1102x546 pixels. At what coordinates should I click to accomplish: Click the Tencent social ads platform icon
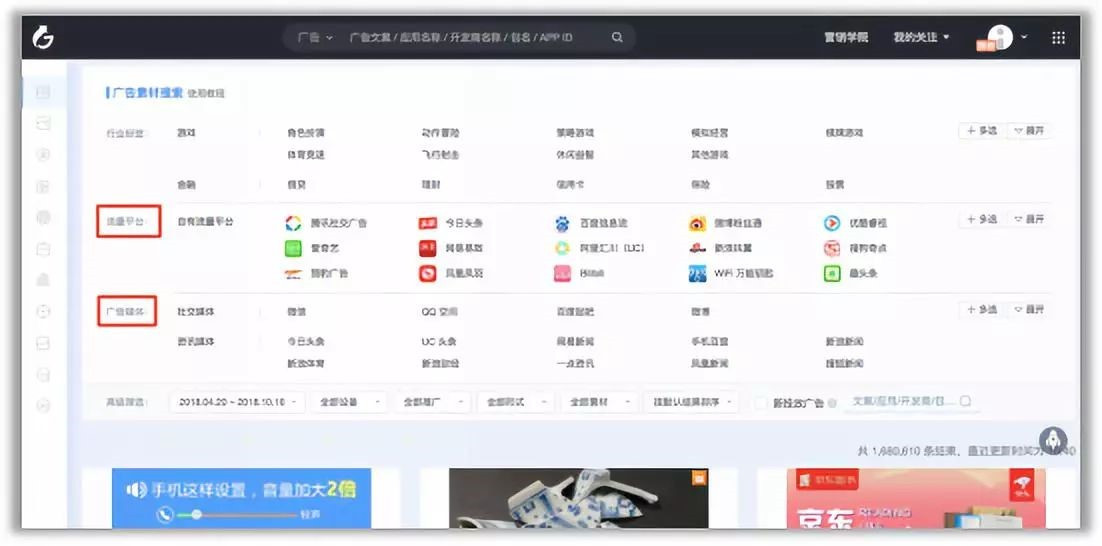click(293, 223)
